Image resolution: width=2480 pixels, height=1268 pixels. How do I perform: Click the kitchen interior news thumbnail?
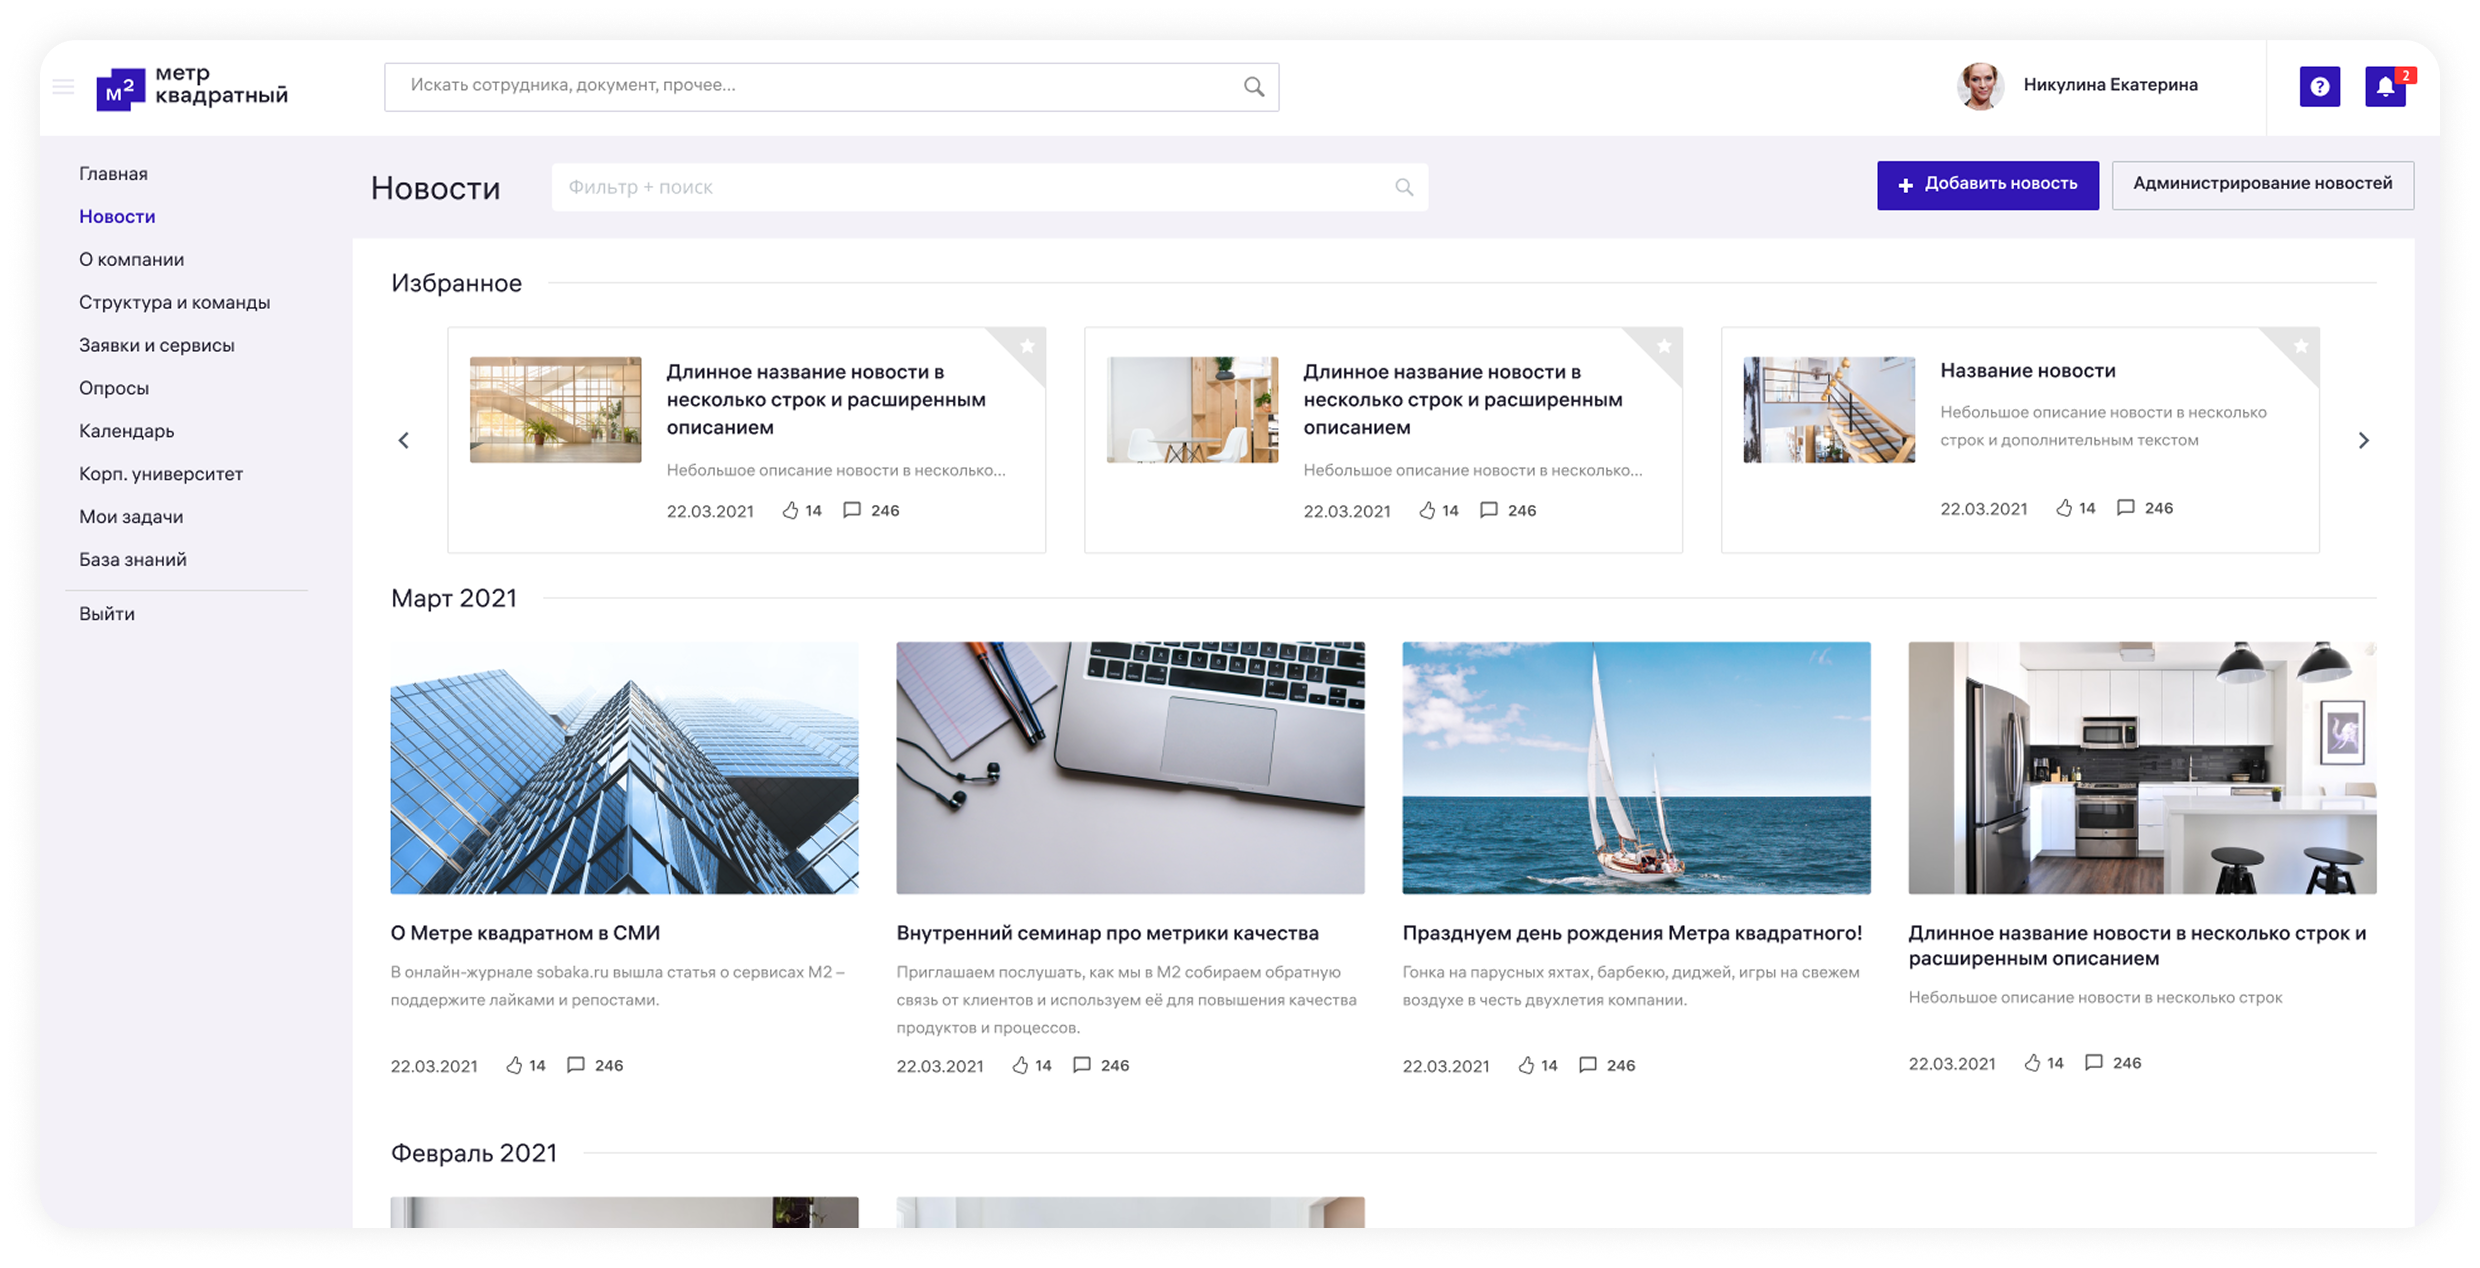point(2142,767)
